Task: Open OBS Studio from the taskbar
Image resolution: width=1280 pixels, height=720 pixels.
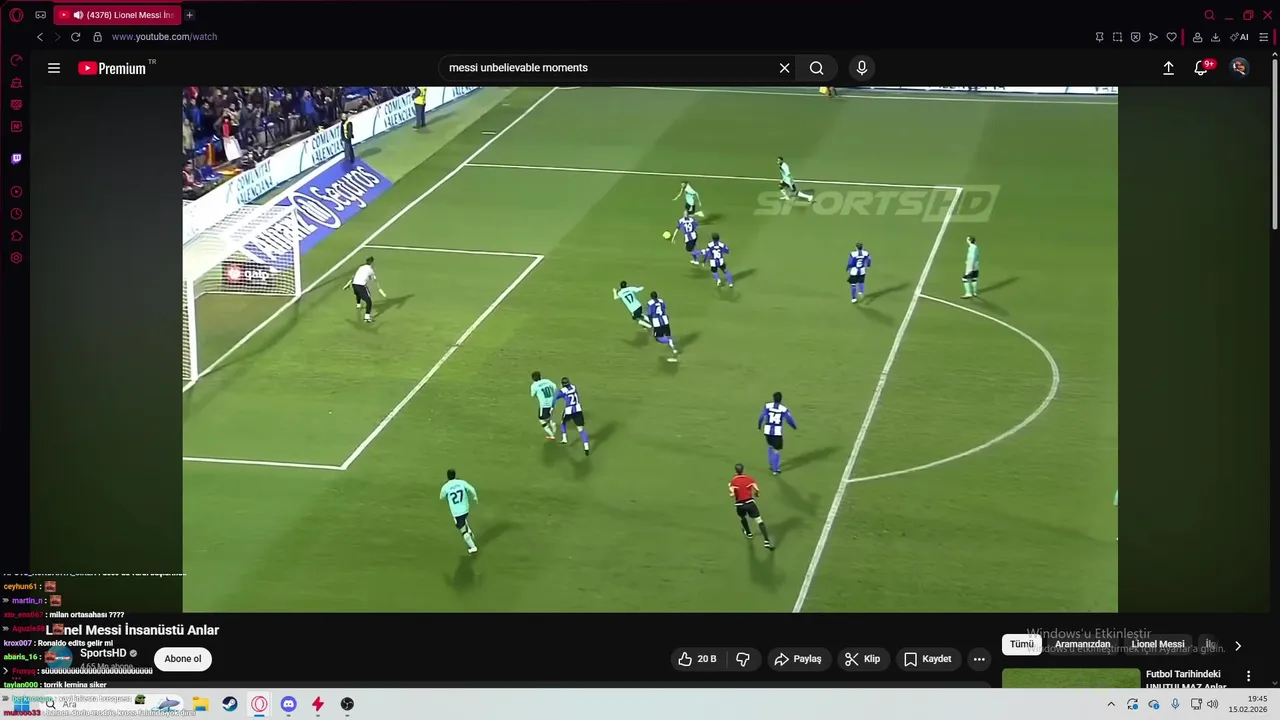Action: (x=347, y=704)
